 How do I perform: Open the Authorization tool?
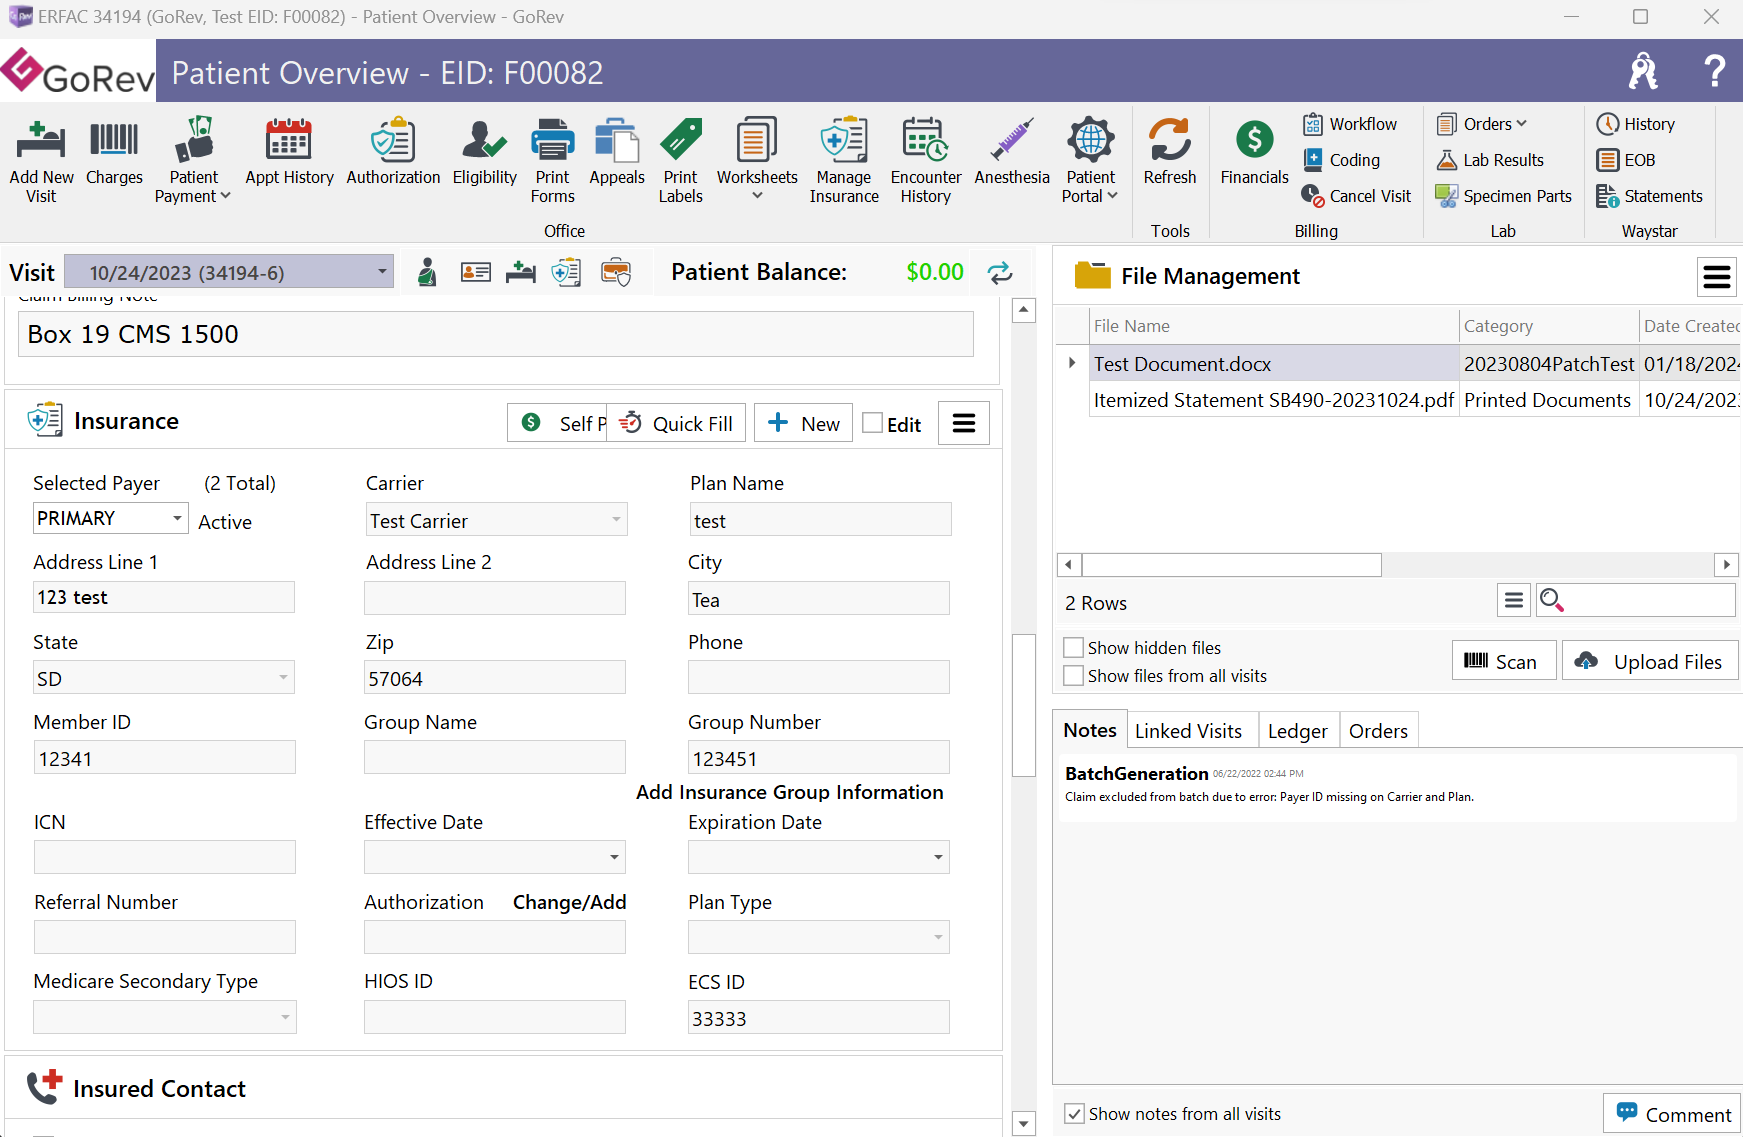click(x=393, y=152)
